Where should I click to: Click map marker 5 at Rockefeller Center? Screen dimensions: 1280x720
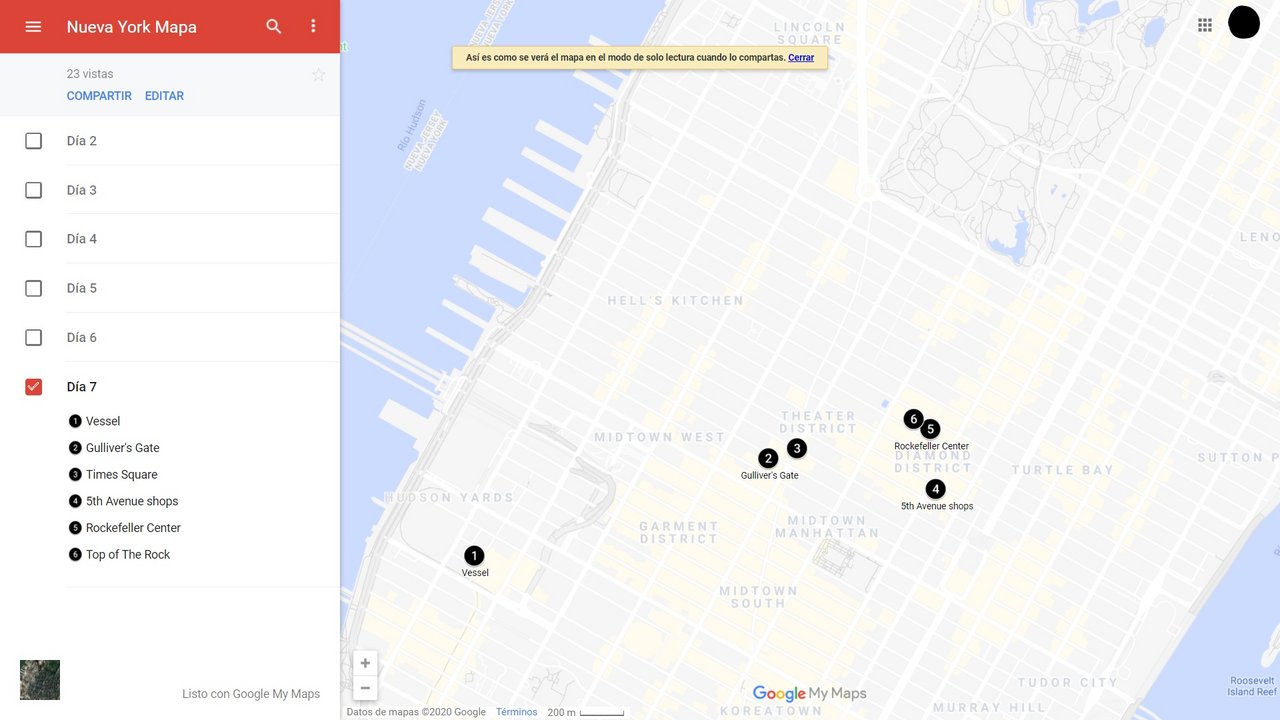(930, 429)
